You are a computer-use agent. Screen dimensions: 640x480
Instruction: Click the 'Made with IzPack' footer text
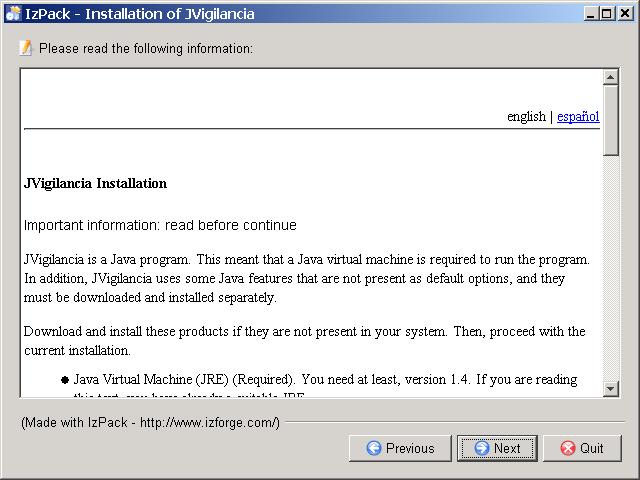click(x=150, y=422)
